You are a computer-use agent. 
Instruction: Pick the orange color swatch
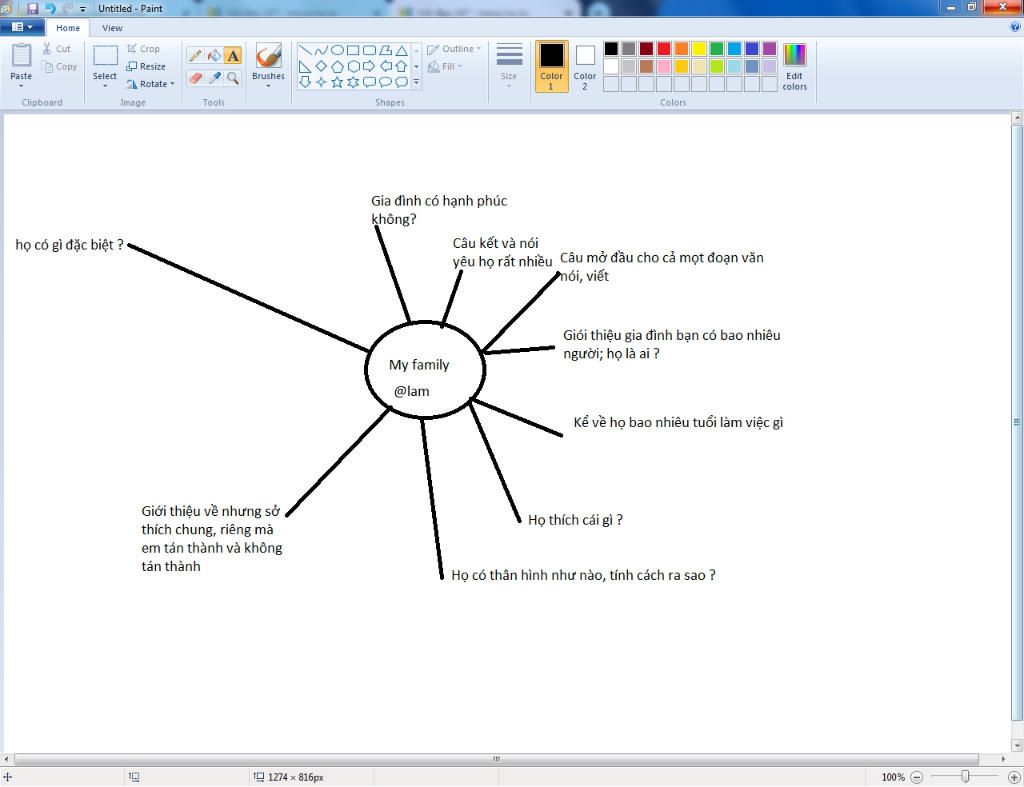(x=681, y=48)
